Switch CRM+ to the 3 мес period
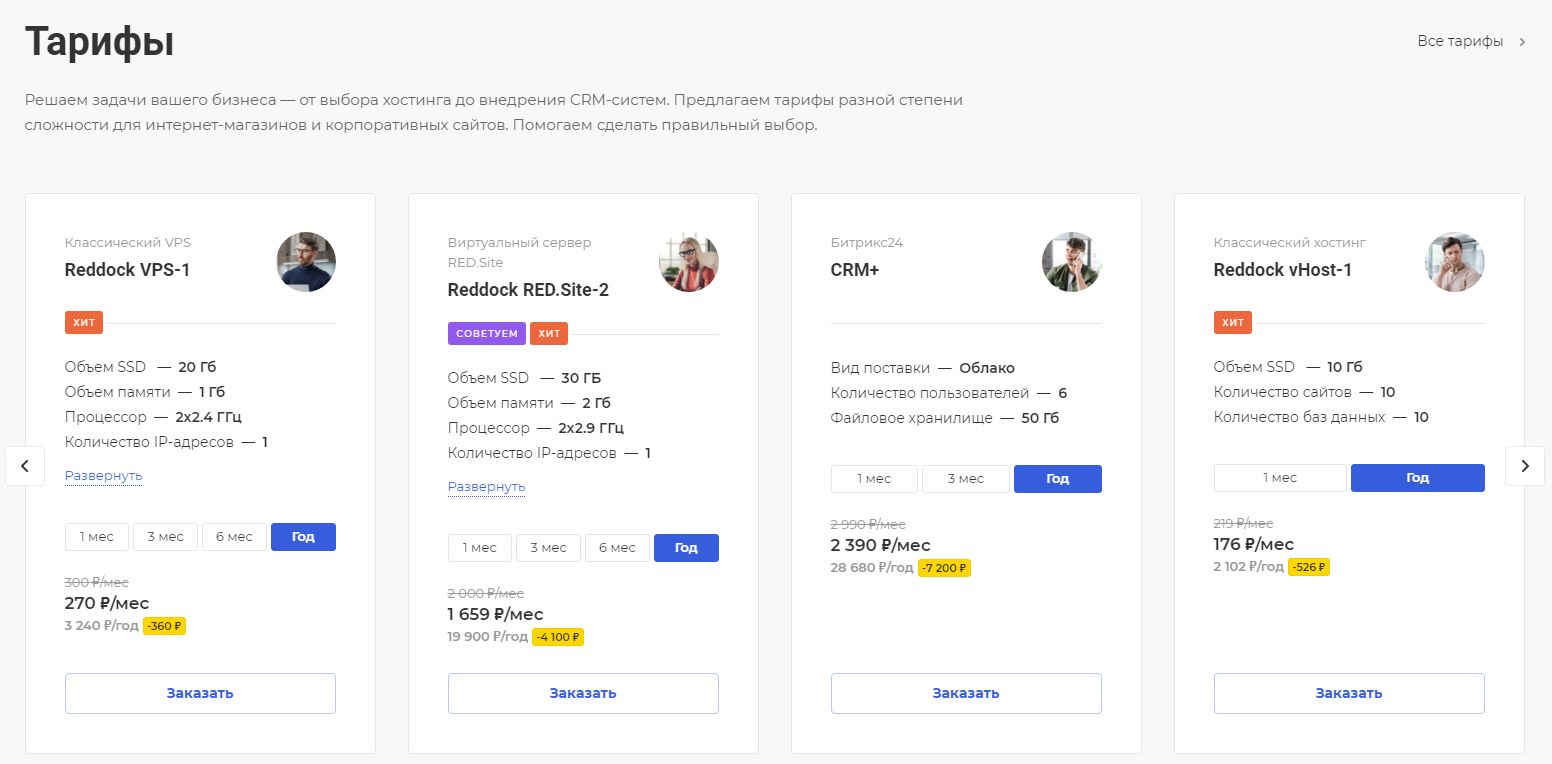The image size is (1552, 764). click(966, 479)
